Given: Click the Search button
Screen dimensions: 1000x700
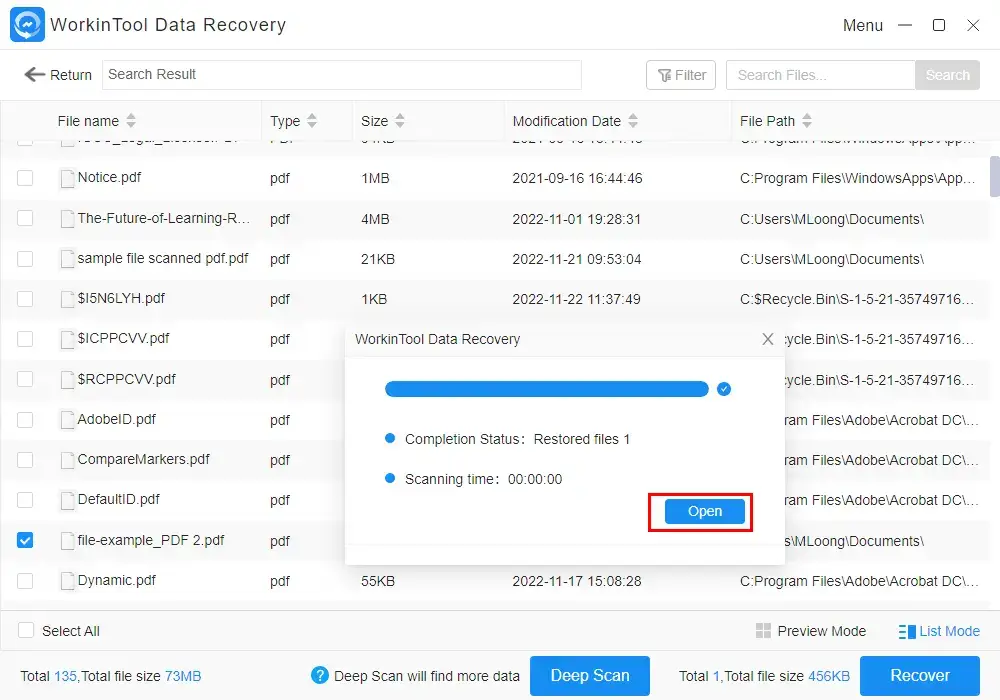Looking at the screenshot, I should click(947, 75).
